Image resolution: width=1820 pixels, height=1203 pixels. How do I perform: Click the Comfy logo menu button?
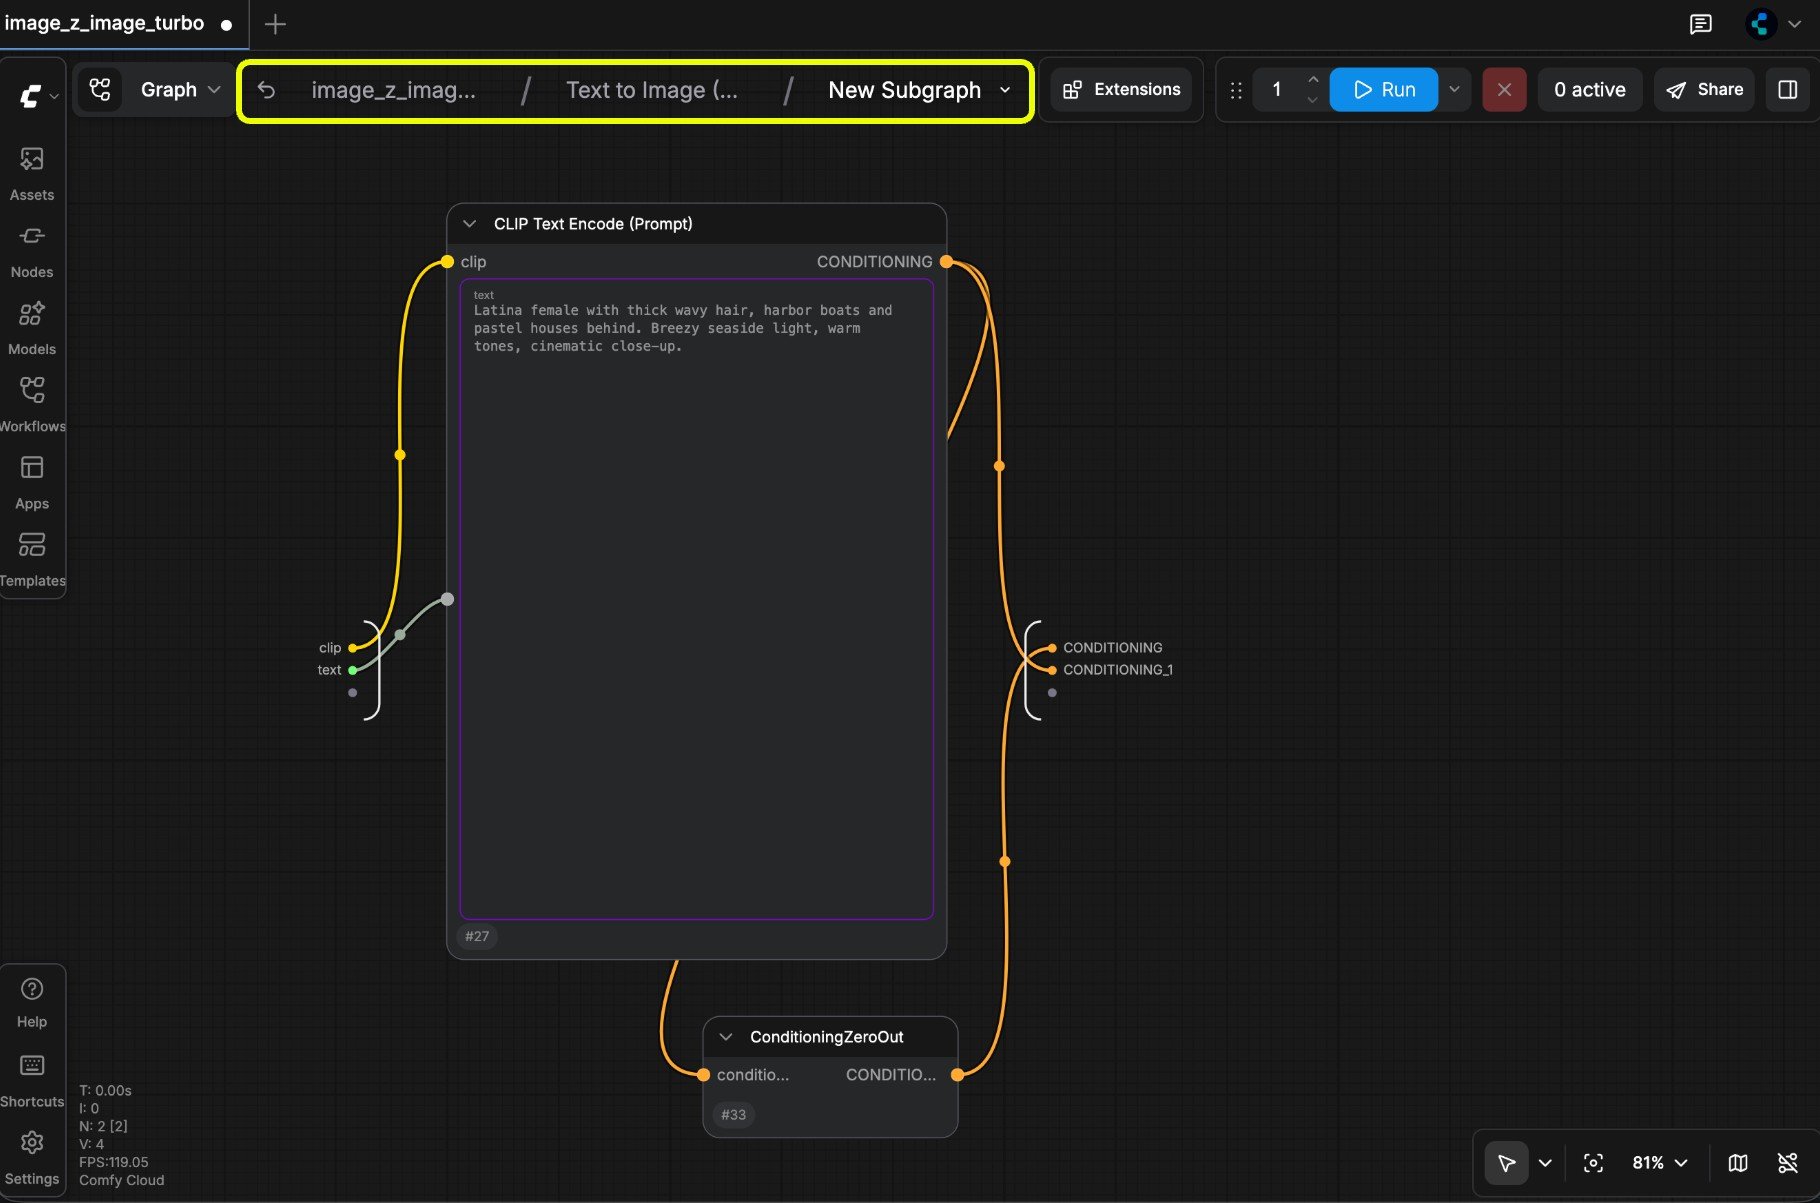30,96
